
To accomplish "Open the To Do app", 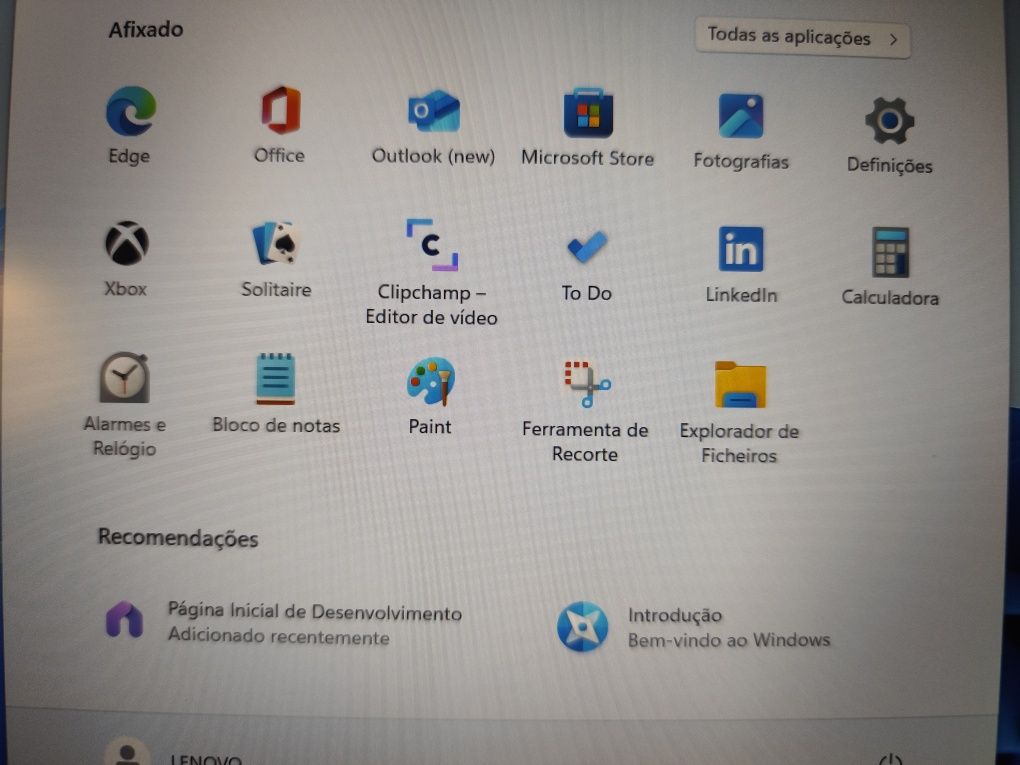I will click(x=587, y=247).
